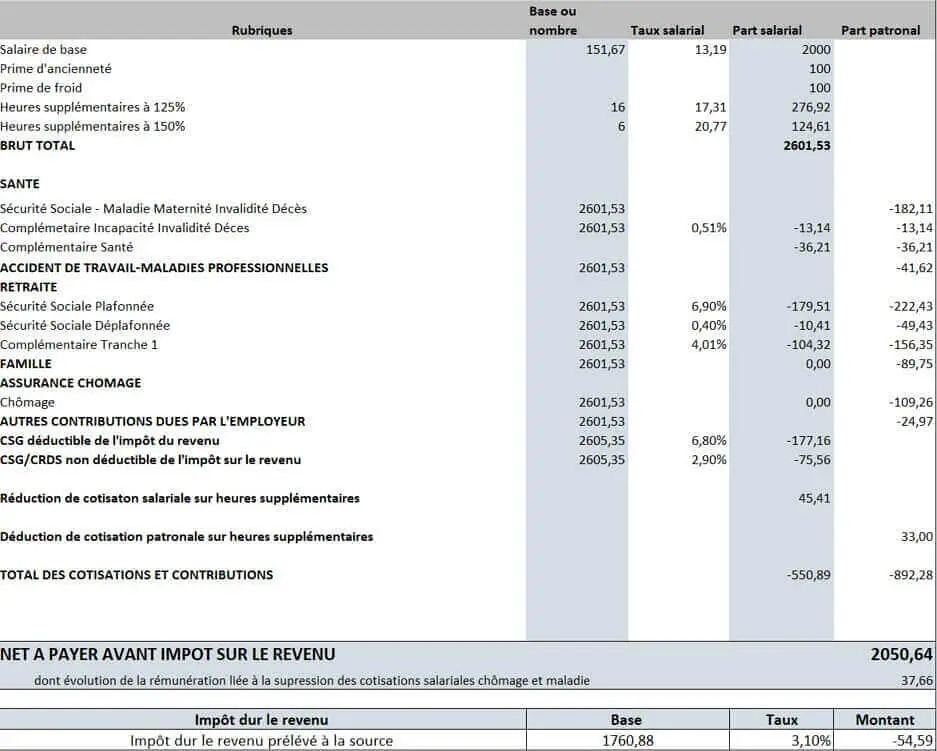This screenshot has width=937, height=751.
Task: Click the 151,67 base hours cell
Action: pos(606,49)
